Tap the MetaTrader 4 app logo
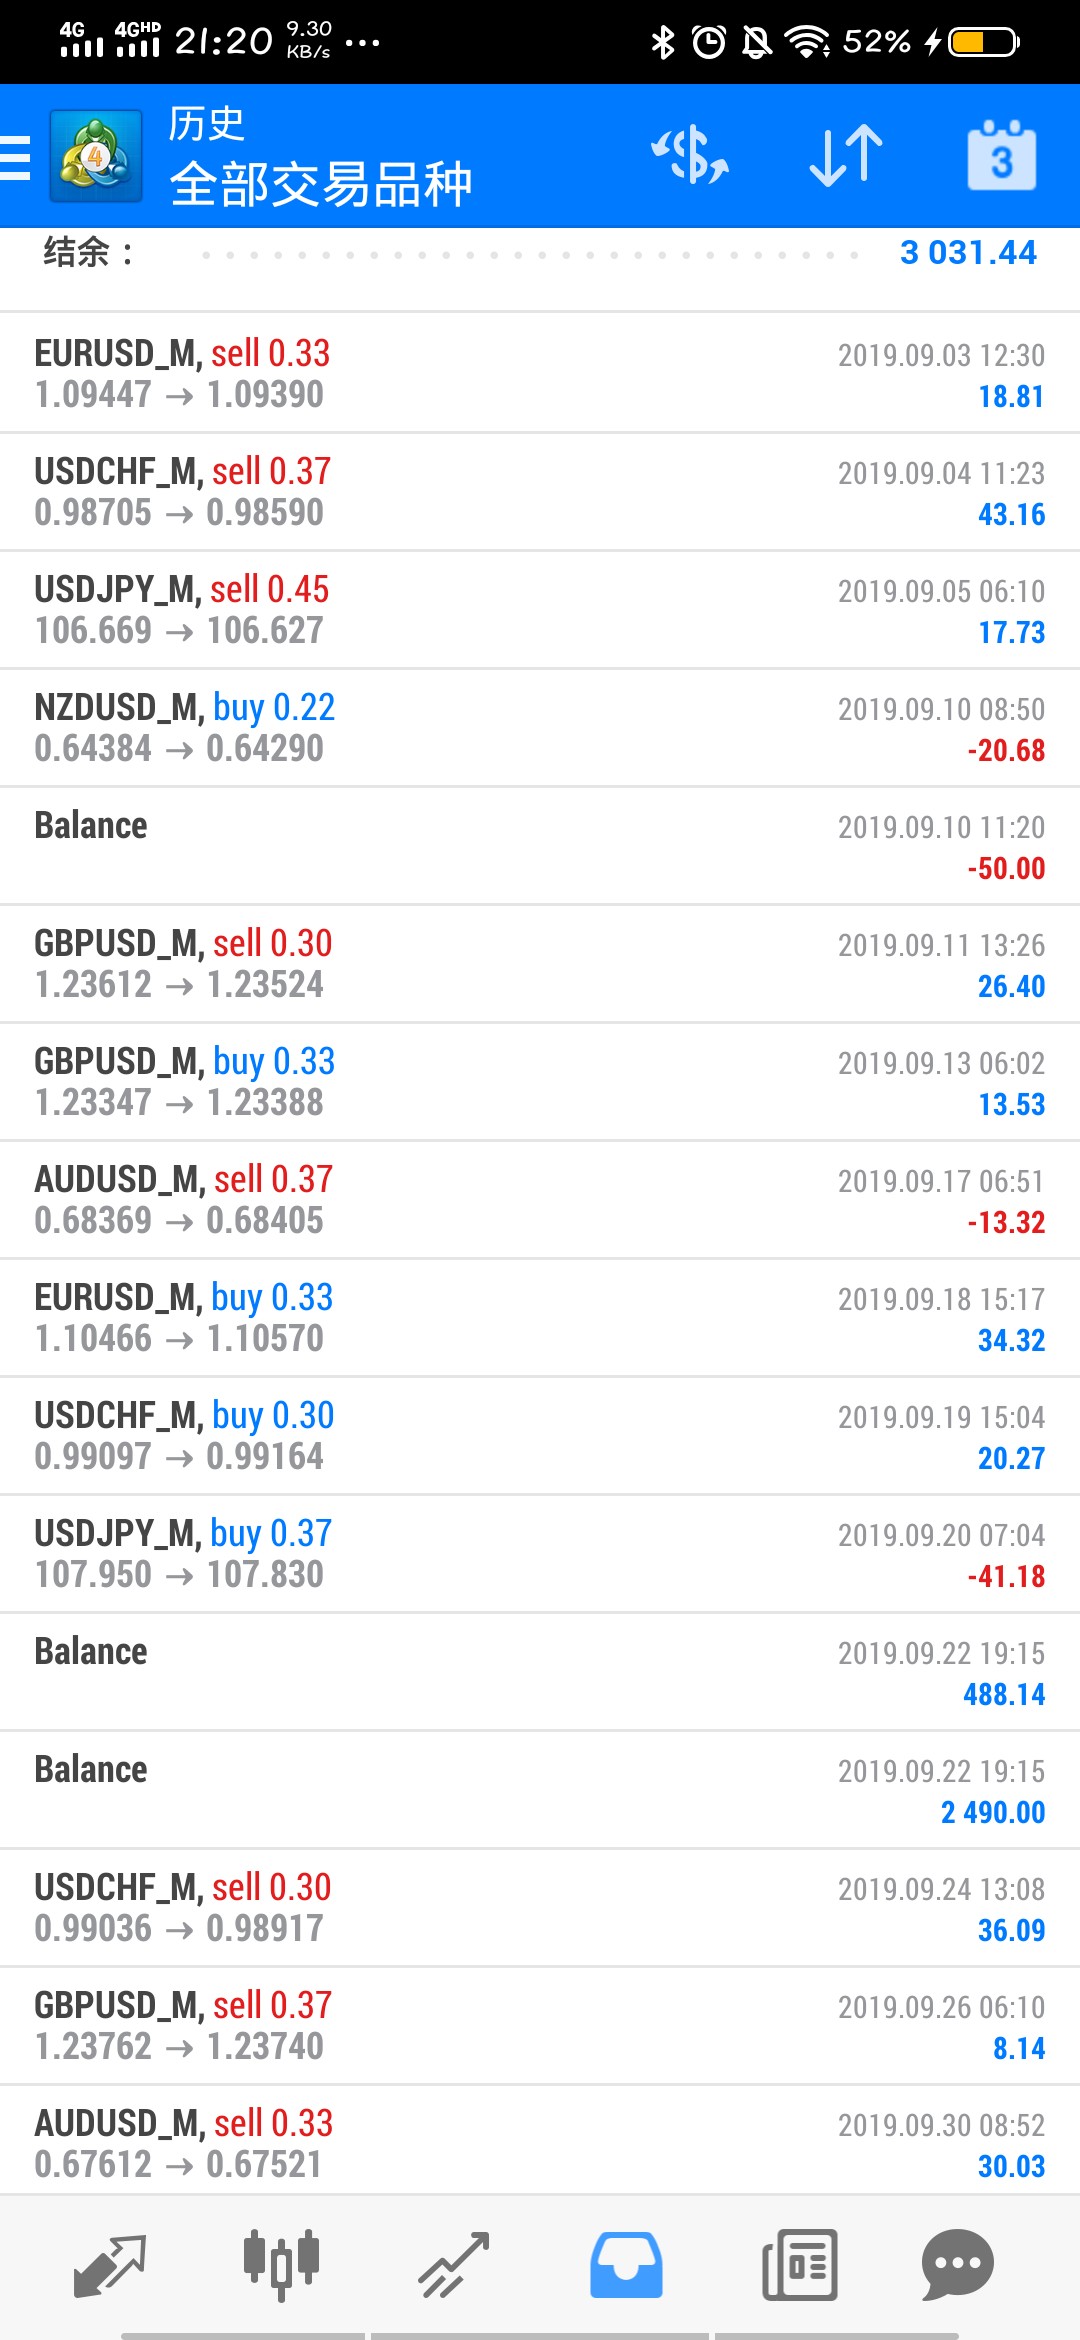Image resolution: width=1080 pixels, height=2340 pixels. point(96,156)
